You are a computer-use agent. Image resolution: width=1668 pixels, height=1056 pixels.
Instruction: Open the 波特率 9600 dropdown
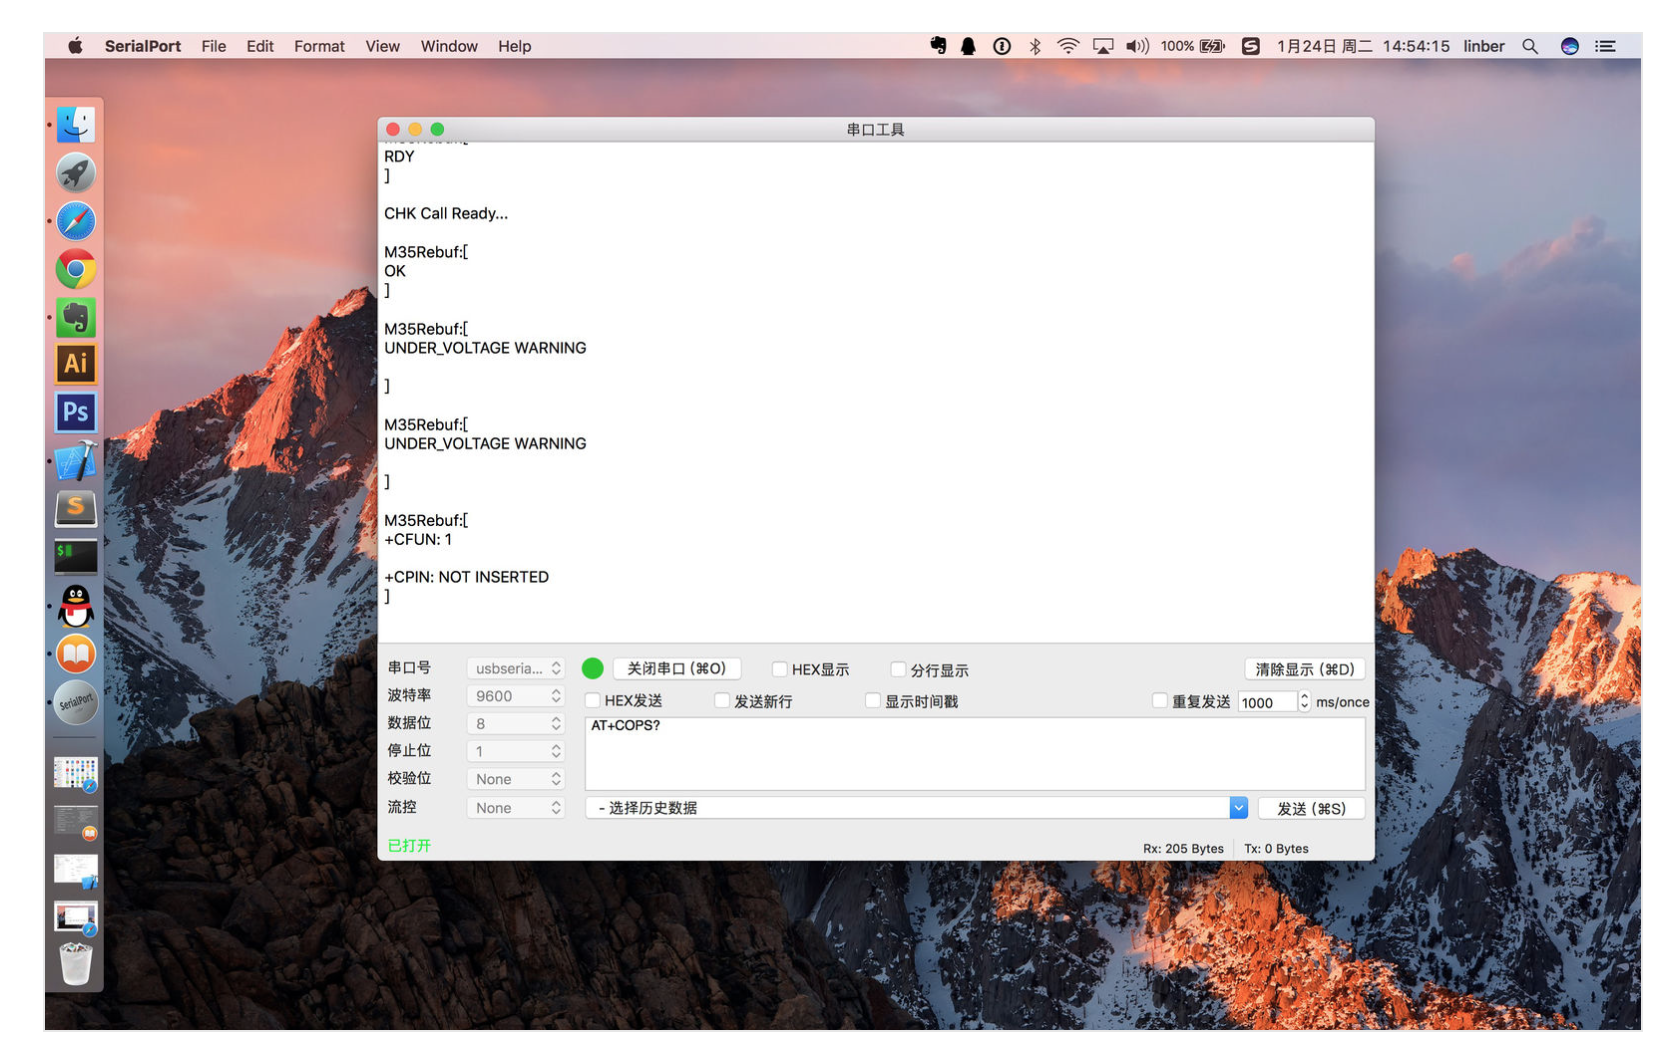coord(516,696)
